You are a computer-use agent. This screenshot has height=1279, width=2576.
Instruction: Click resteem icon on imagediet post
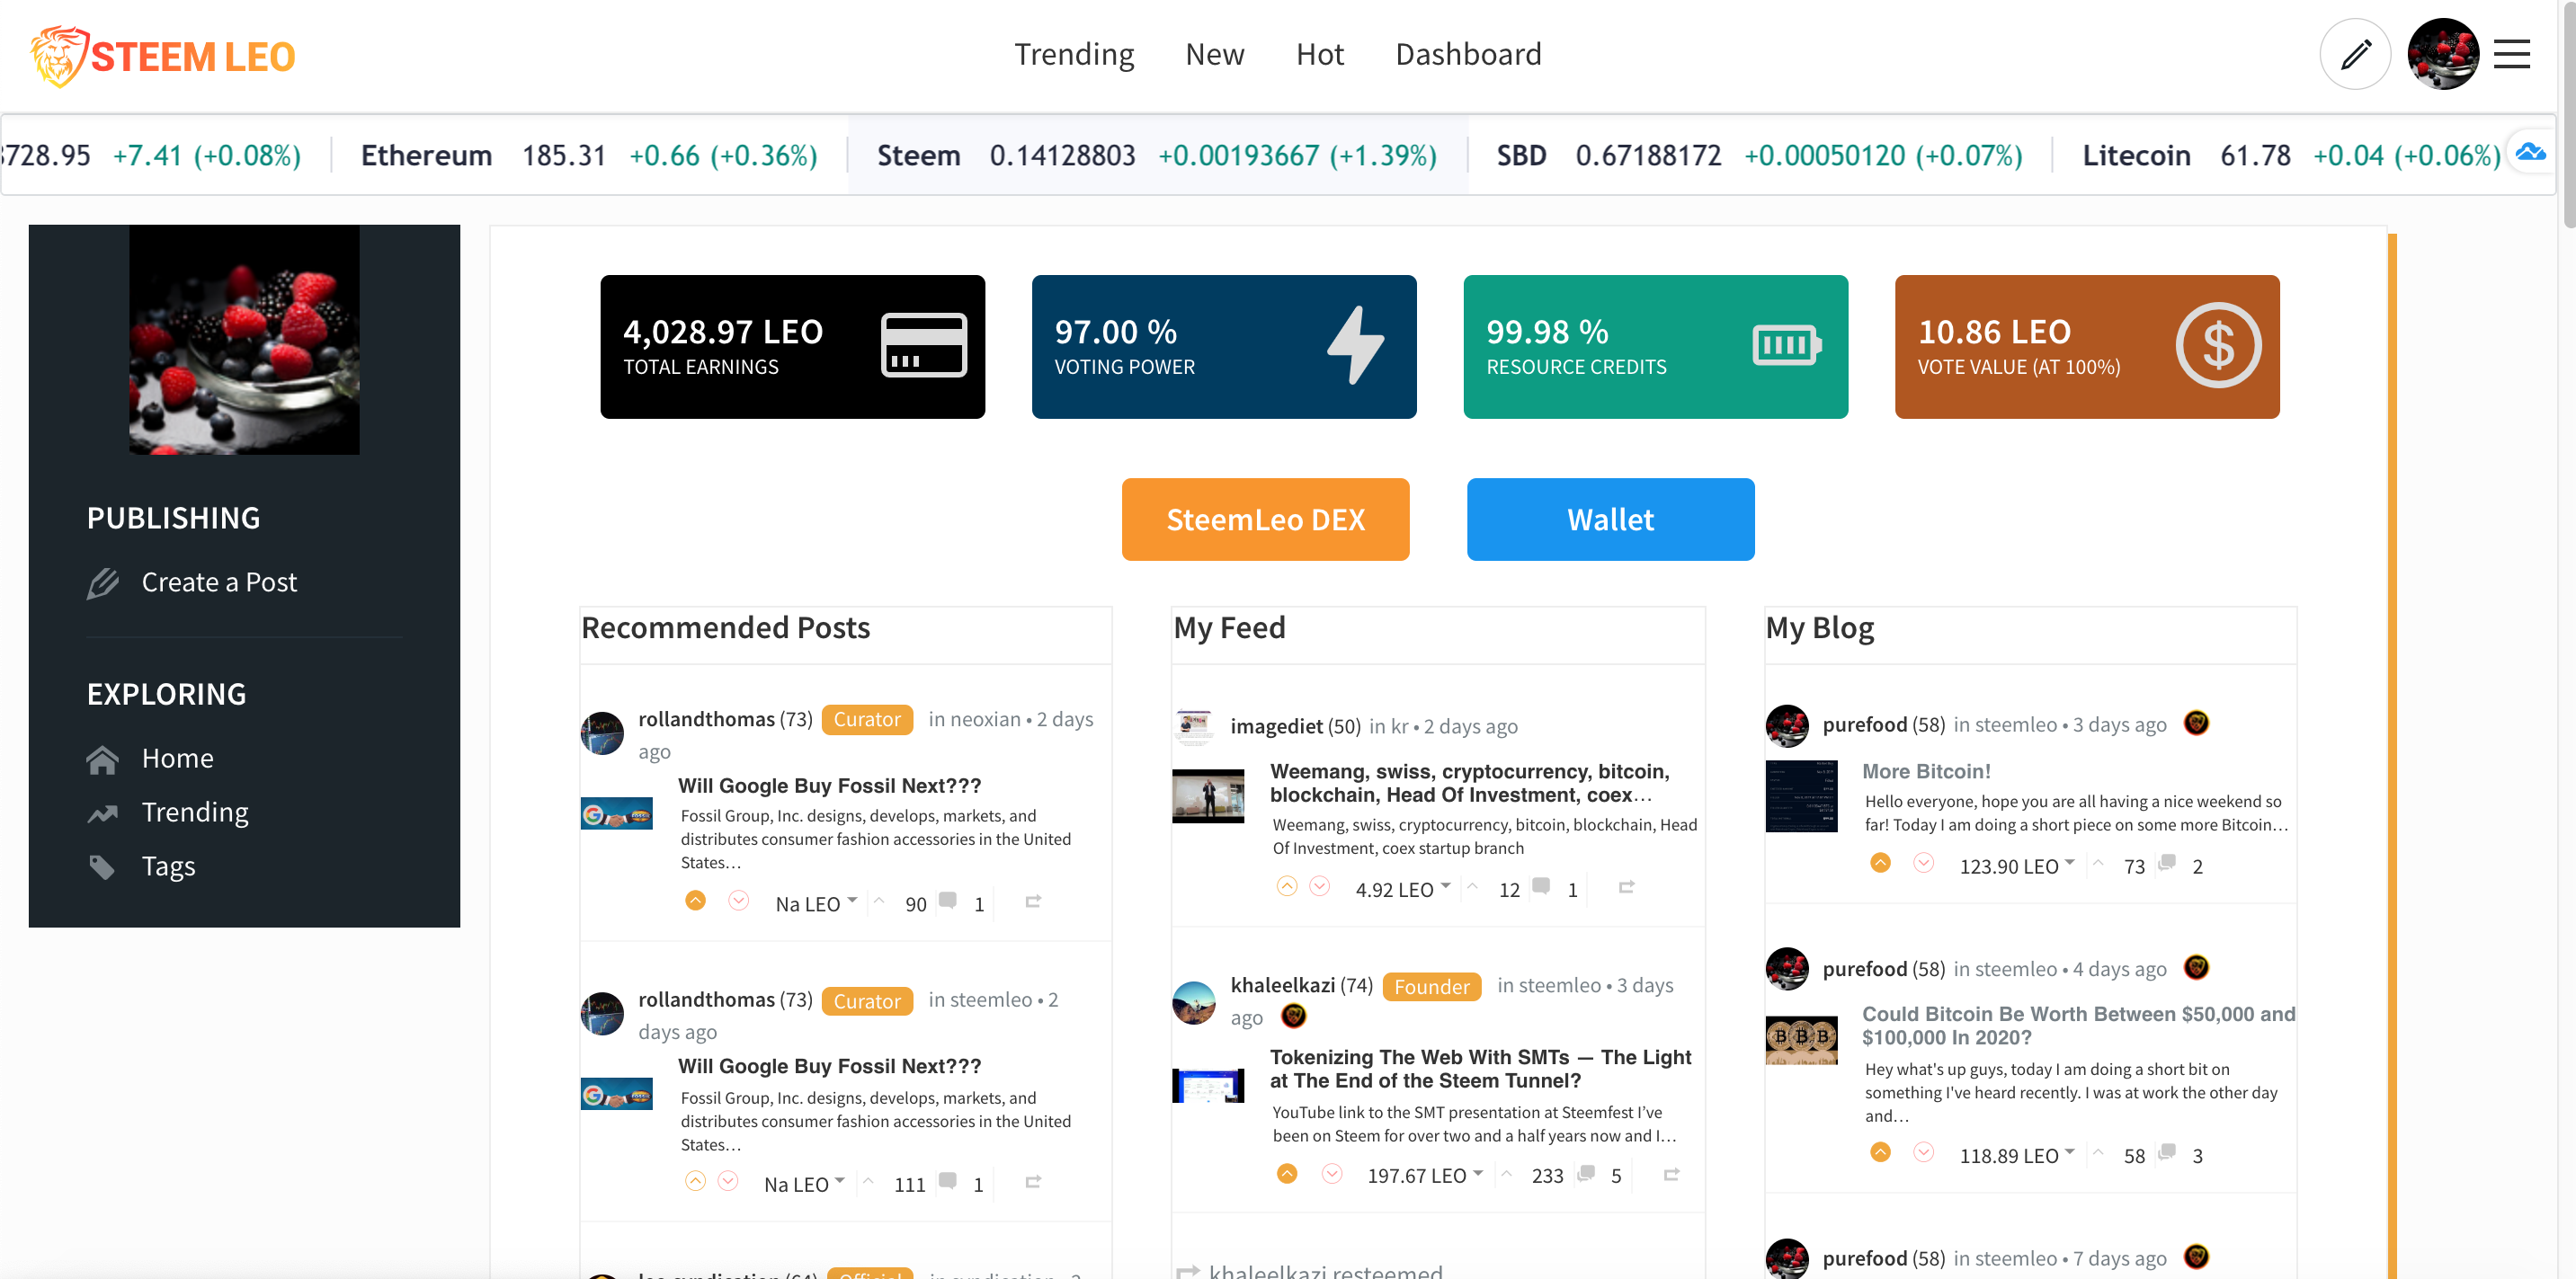(1626, 887)
